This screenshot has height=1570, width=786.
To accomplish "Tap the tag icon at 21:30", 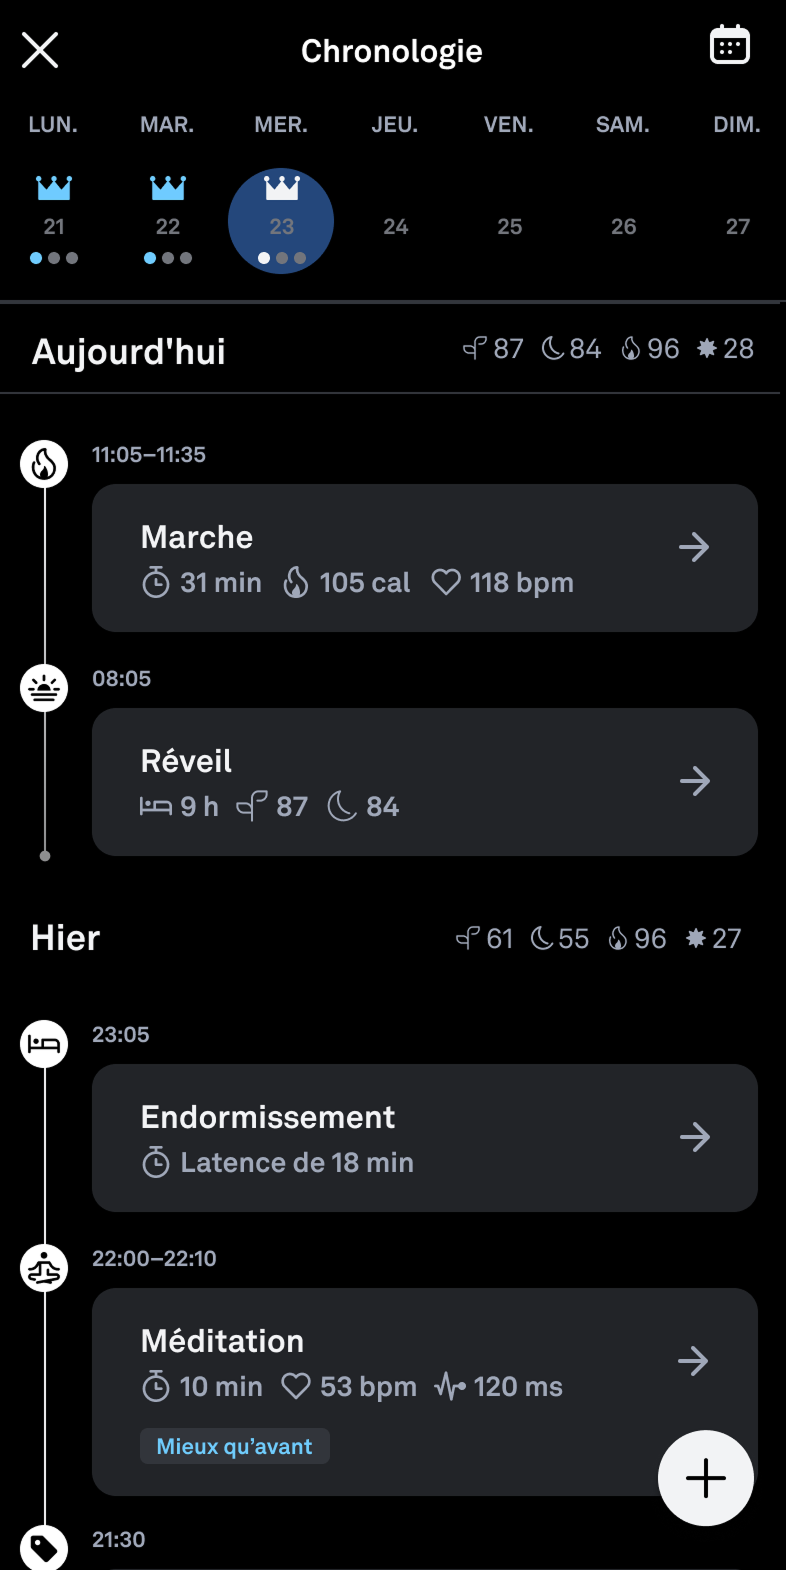I will pyautogui.click(x=45, y=1548).
